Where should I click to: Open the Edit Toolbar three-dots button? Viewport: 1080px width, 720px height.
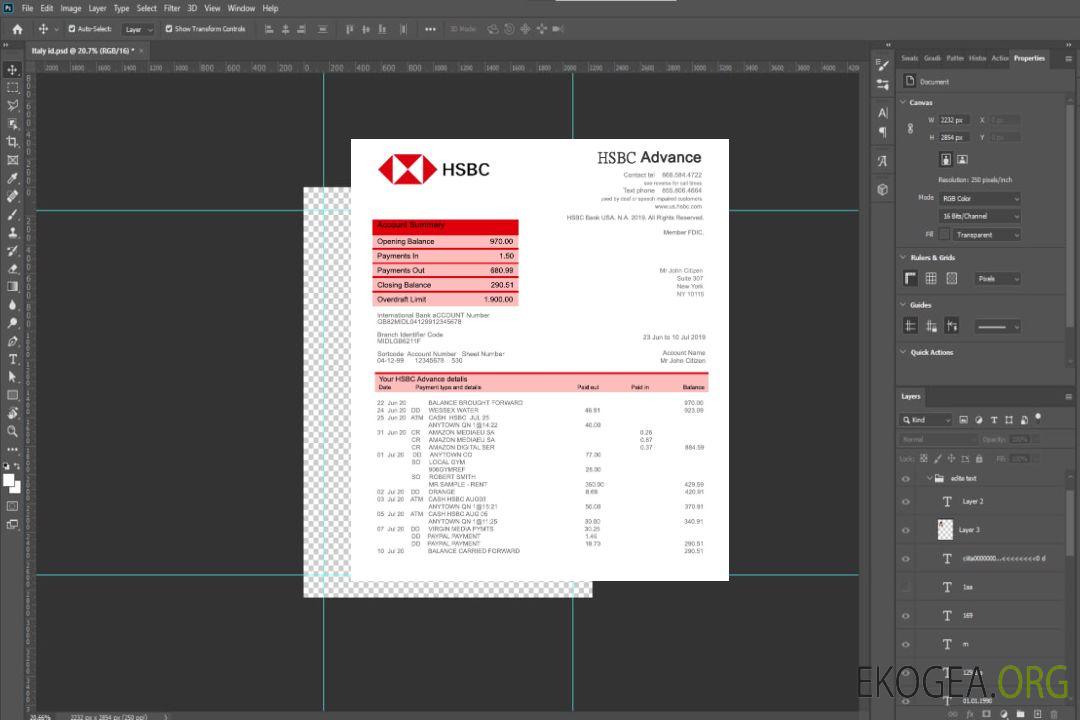click(12, 449)
